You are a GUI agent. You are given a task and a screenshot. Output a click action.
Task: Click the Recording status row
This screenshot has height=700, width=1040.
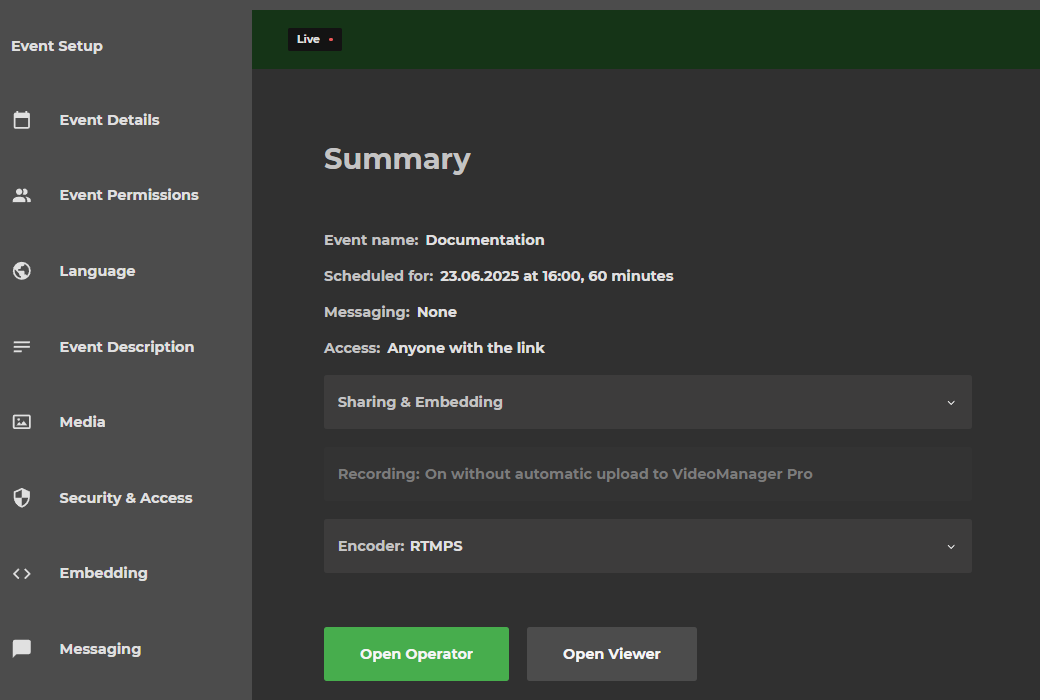click(648, 474)
